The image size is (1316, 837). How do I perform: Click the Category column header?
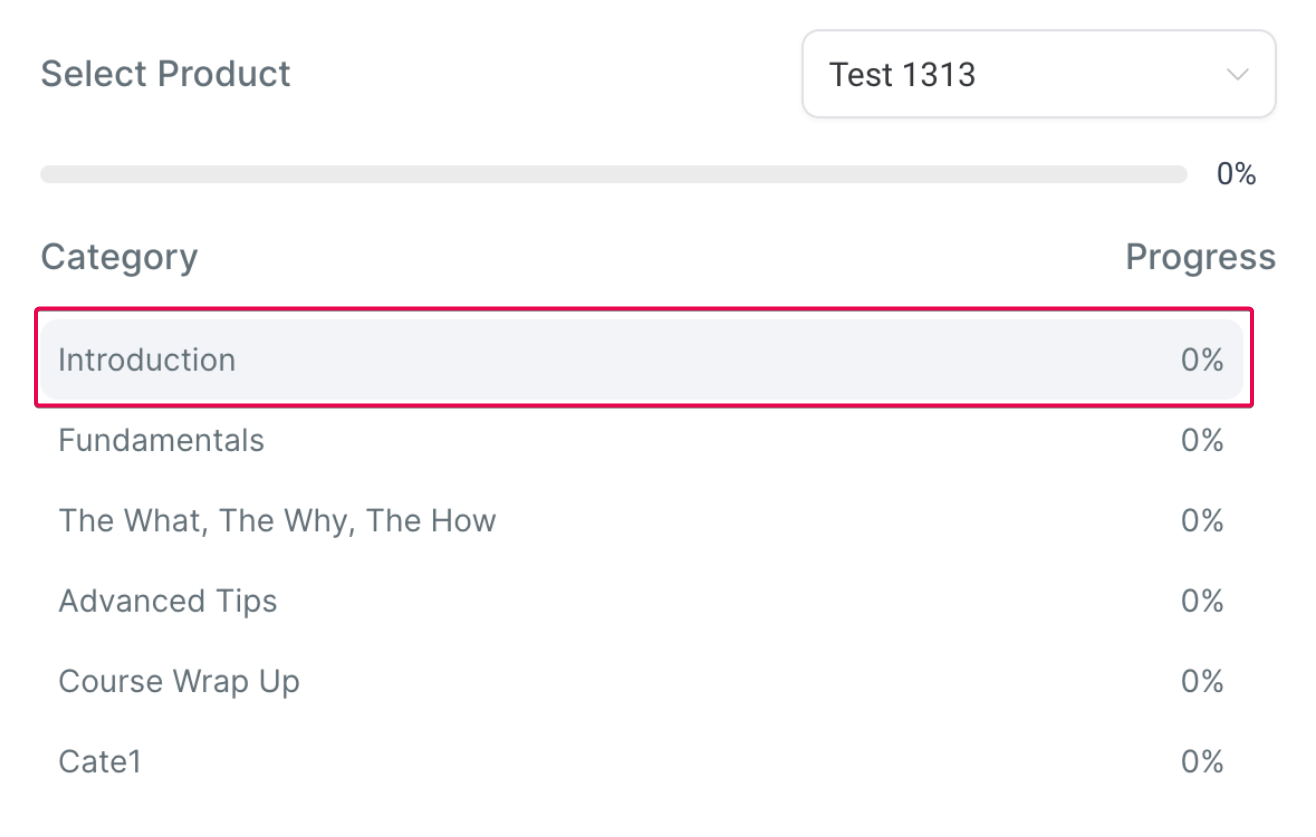tap(119, 257)
